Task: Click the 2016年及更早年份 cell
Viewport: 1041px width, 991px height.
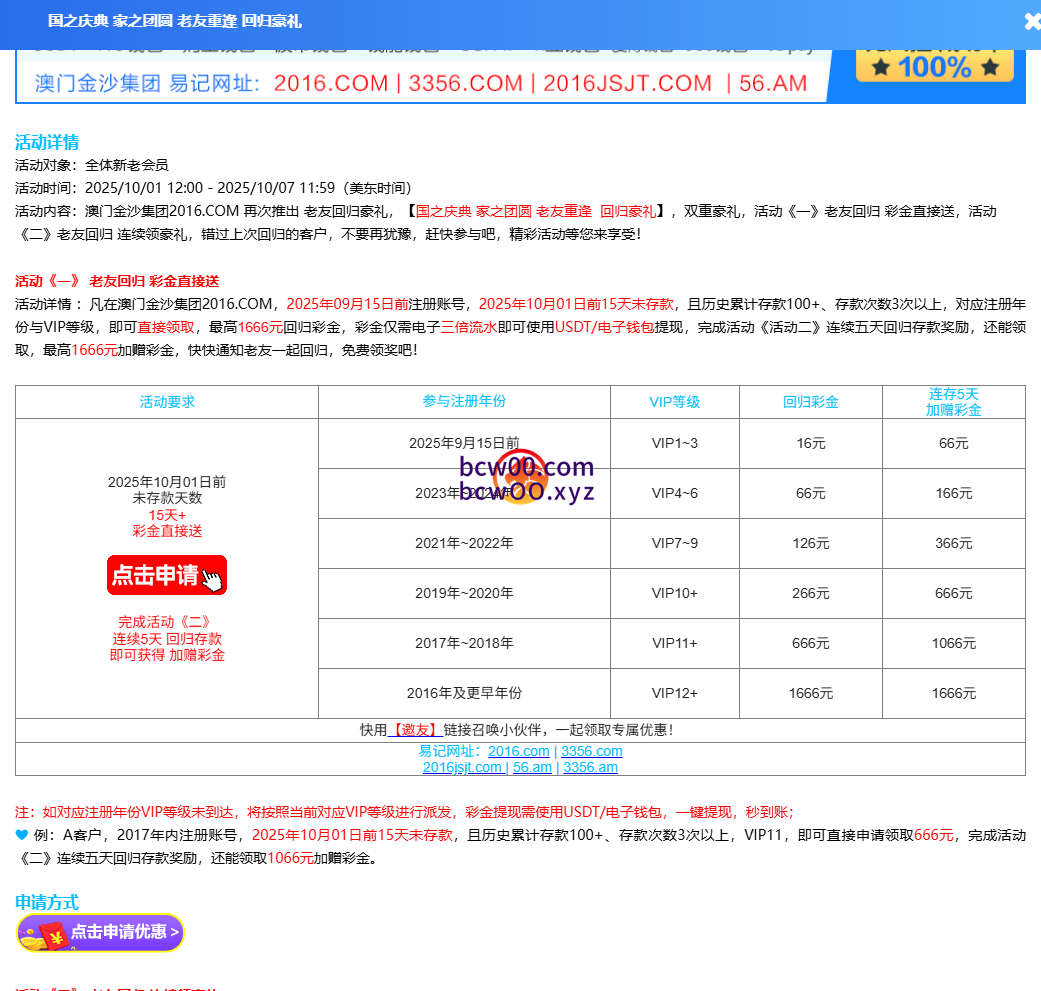Action: [464, 694]
